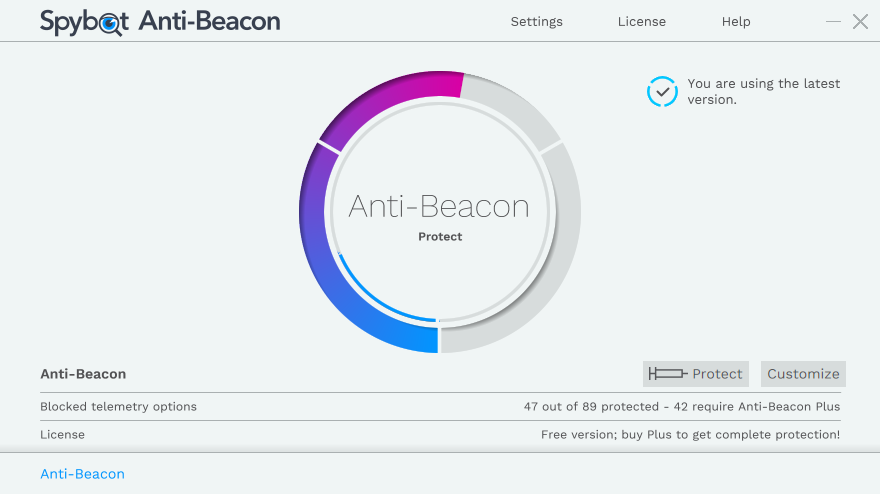Screen dimensions: 880x494
Task: Open the License menu
Action: point(641,21)
